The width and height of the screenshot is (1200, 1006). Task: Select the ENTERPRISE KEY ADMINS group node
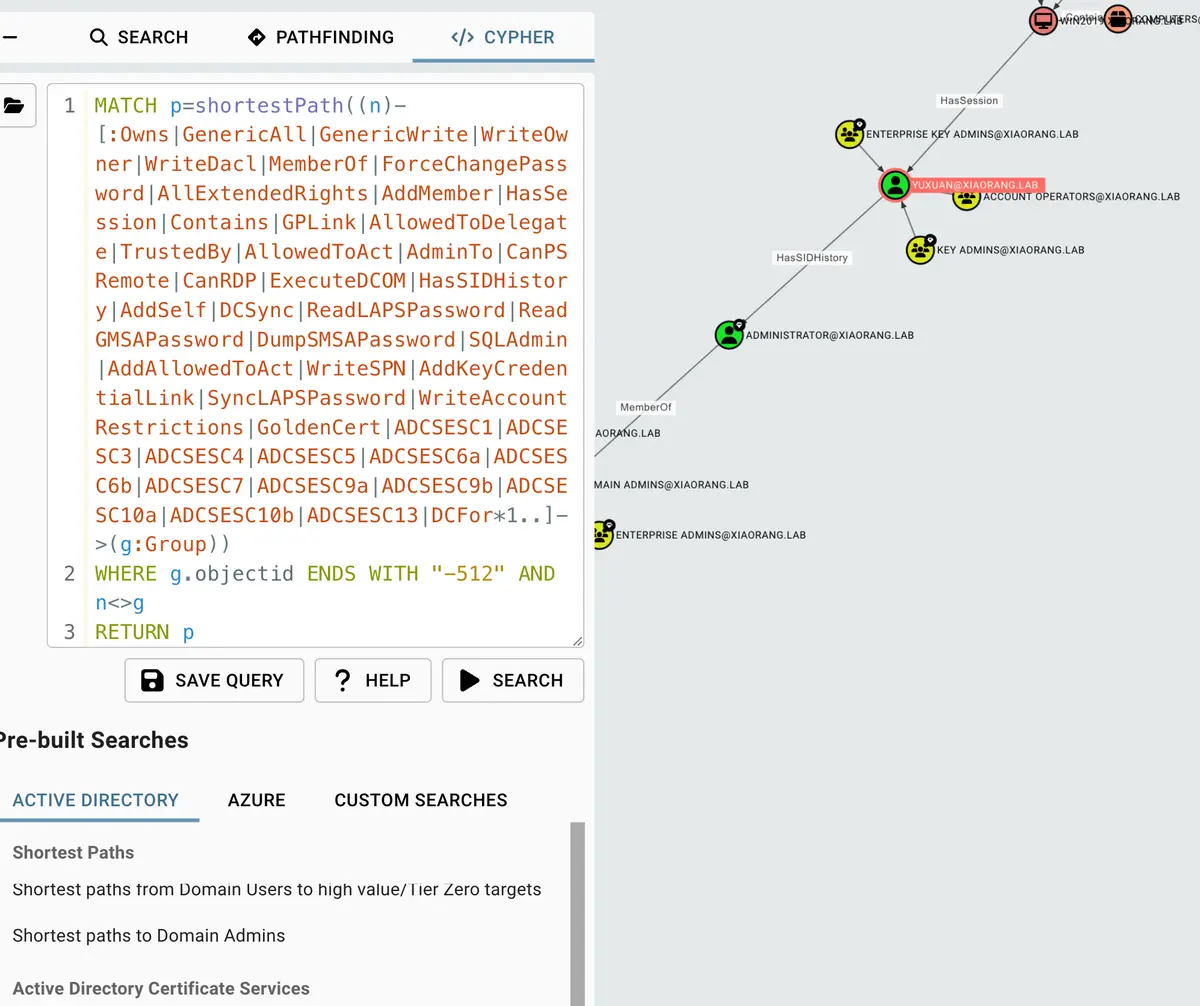coord(850,134)
